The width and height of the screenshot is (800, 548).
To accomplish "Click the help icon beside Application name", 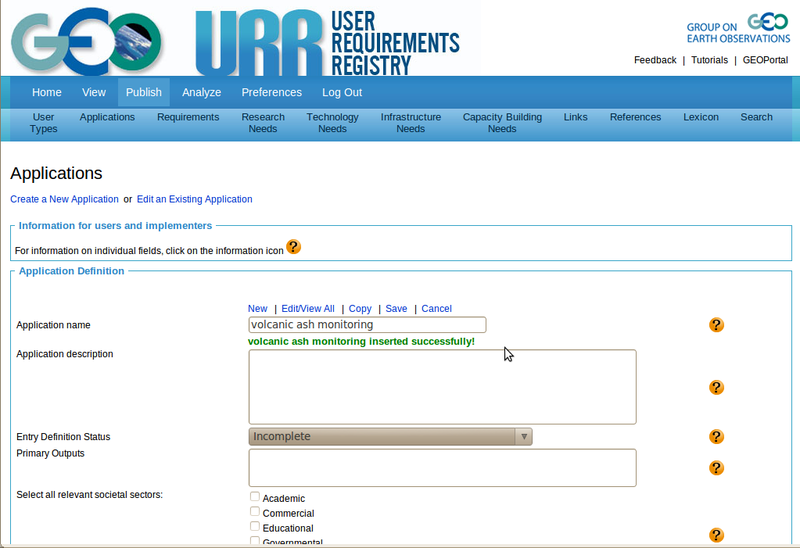I will pyautogui.click(x=716, y=325).
